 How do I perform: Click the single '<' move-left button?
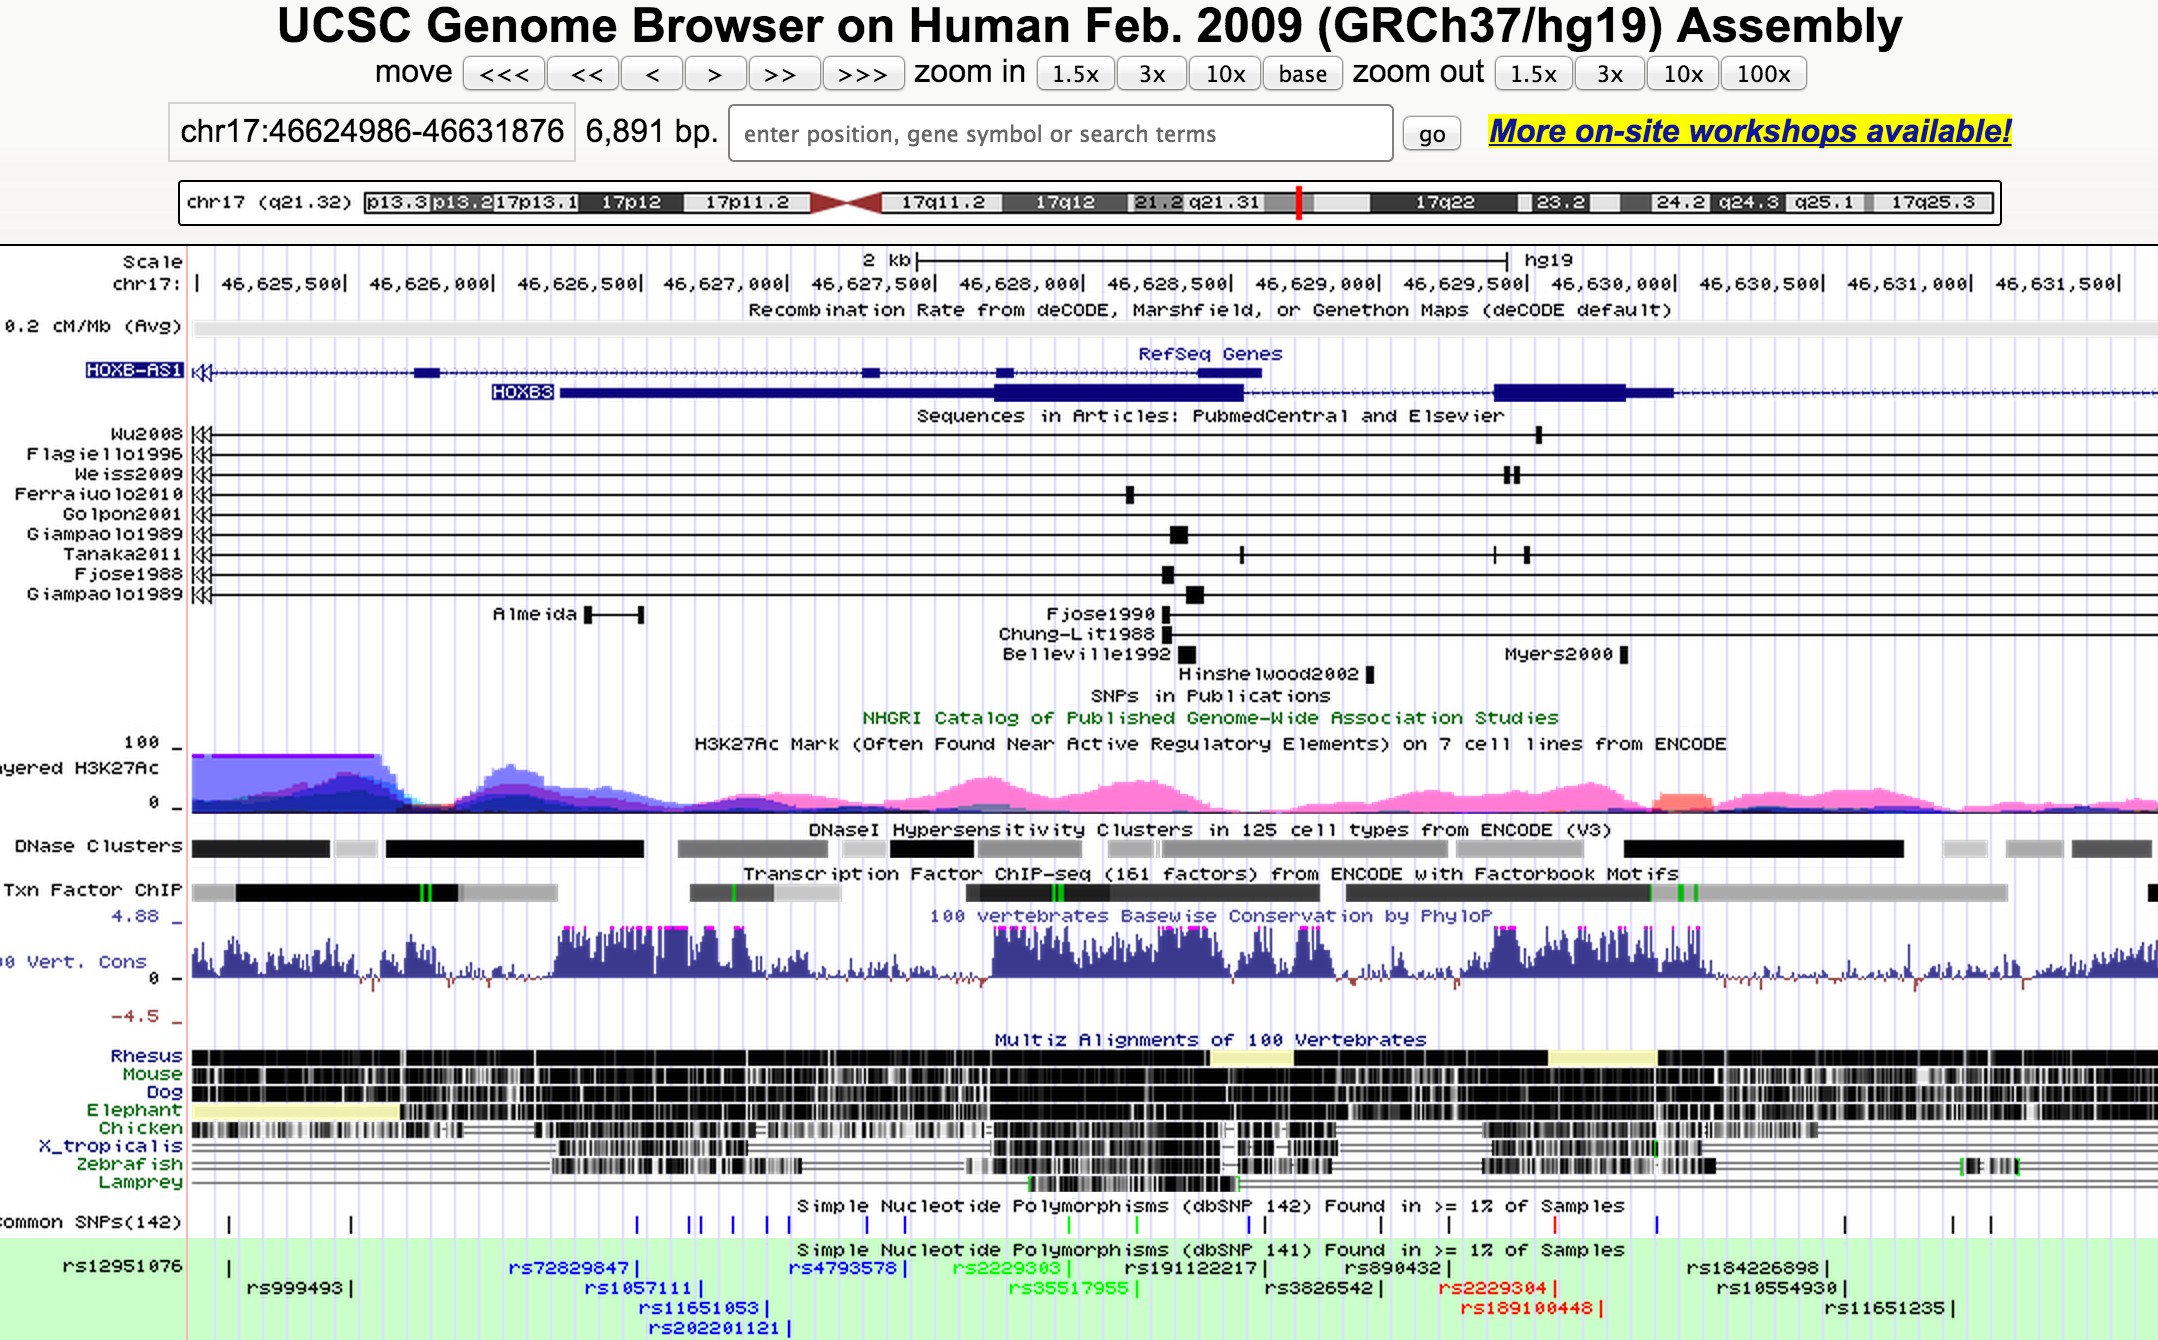[x=652, y=74]
